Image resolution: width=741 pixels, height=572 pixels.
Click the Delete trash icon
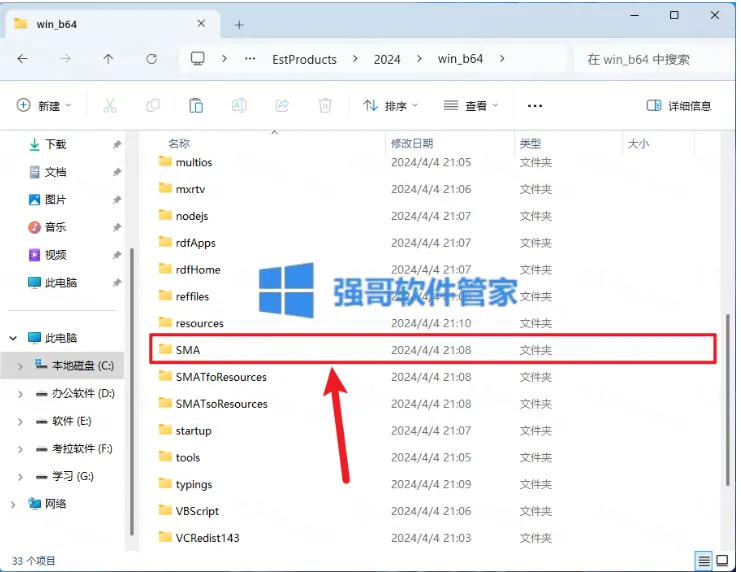point(325,105)
